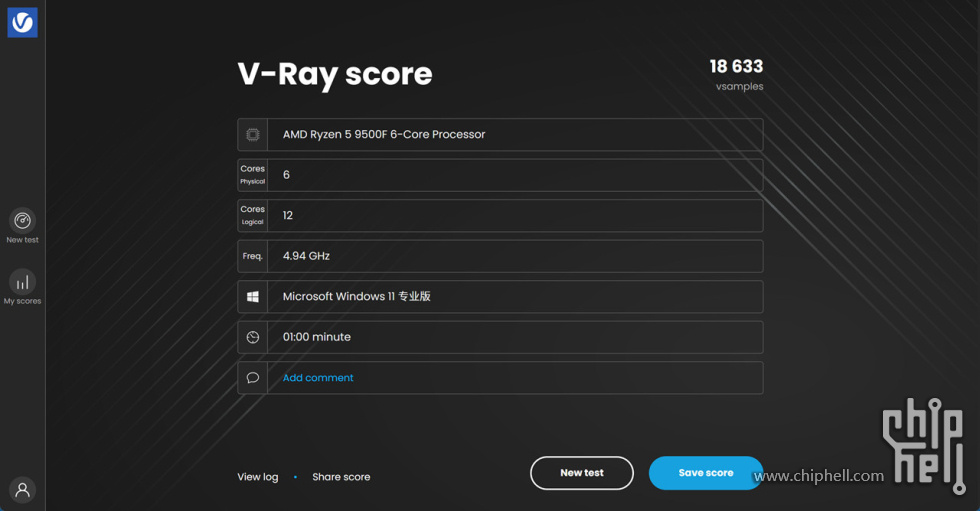The height and width of the screenshot is (511, 980).
Task: Open My scores in the sidebar
Action: [x=22, y=287]
